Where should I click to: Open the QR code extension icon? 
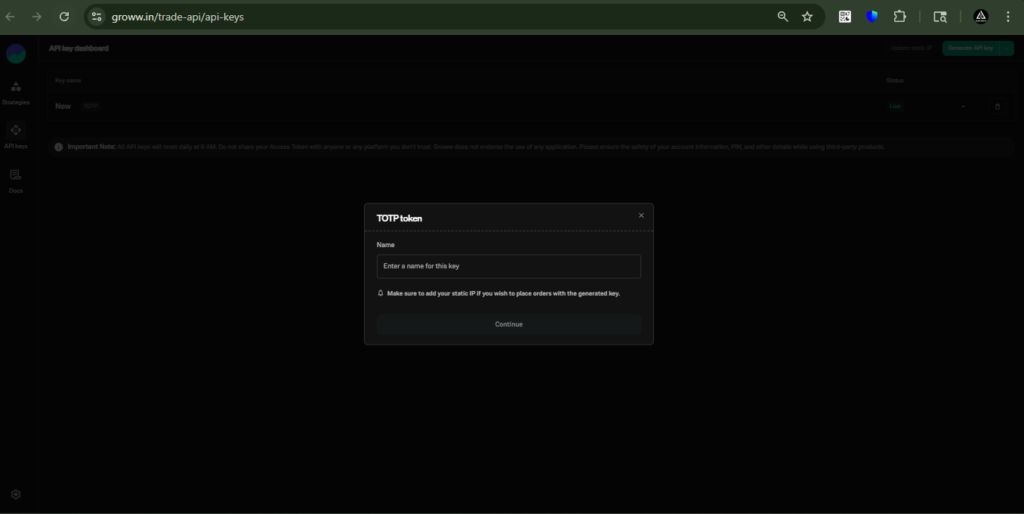845,17
